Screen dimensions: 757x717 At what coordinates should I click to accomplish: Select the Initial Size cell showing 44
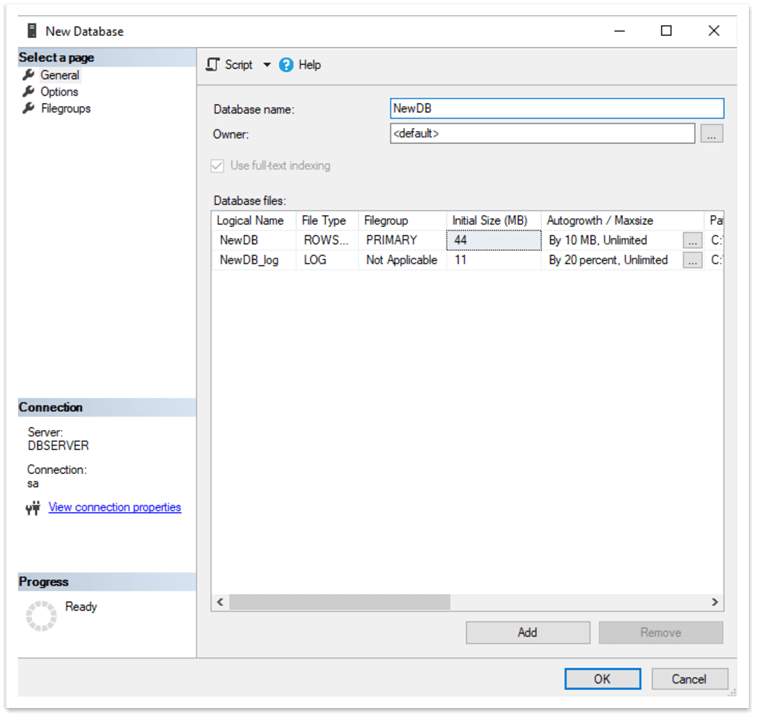493,240
